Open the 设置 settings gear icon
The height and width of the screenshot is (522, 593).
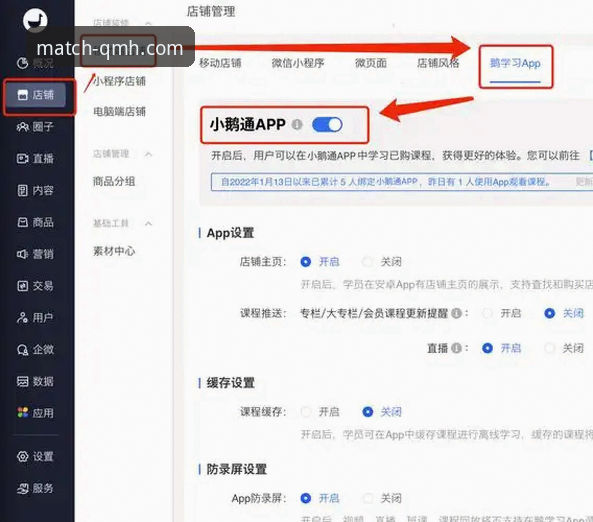[x=23, y=457]
